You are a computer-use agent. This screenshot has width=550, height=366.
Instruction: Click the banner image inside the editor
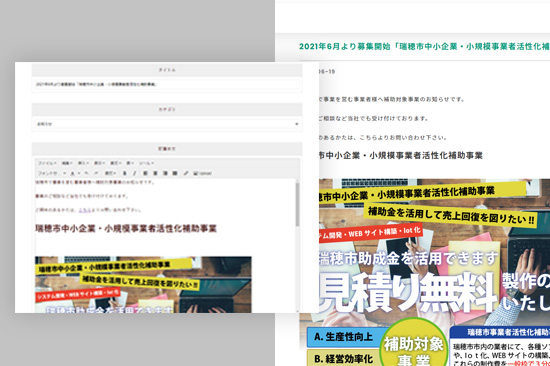(x=143, y=284)
